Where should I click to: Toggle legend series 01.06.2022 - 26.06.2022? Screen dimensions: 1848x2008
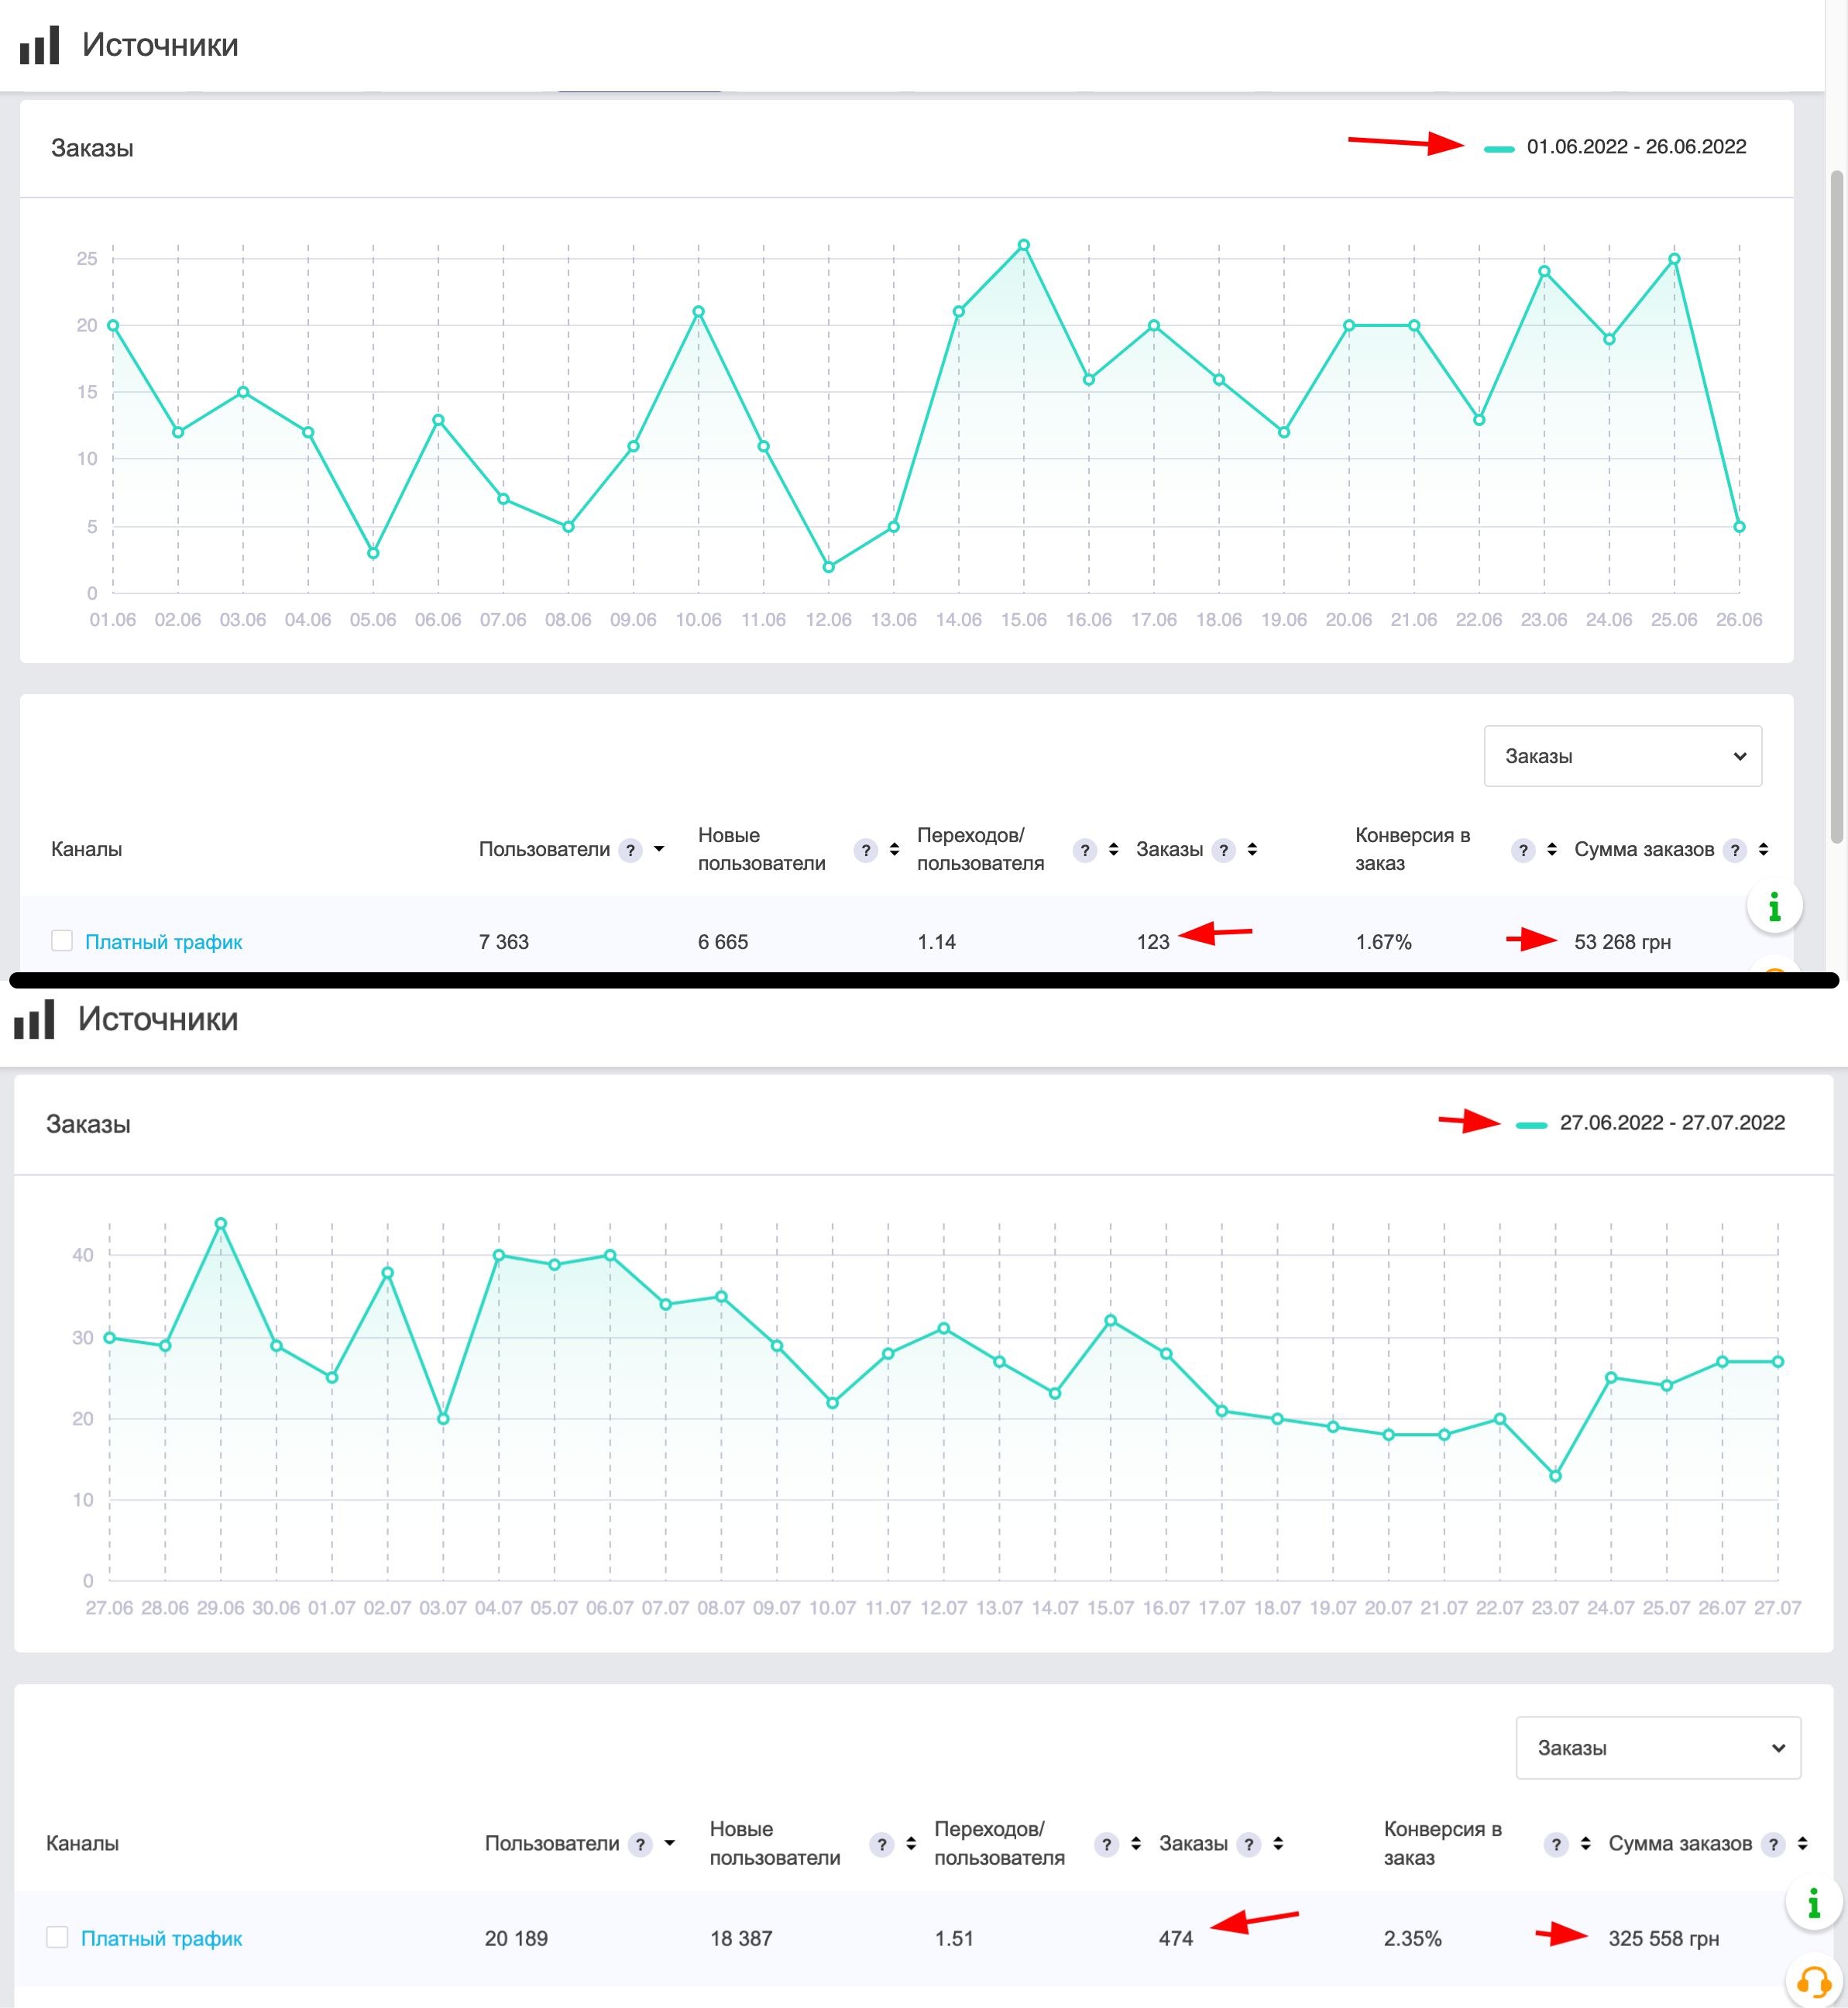(1635, 147)
